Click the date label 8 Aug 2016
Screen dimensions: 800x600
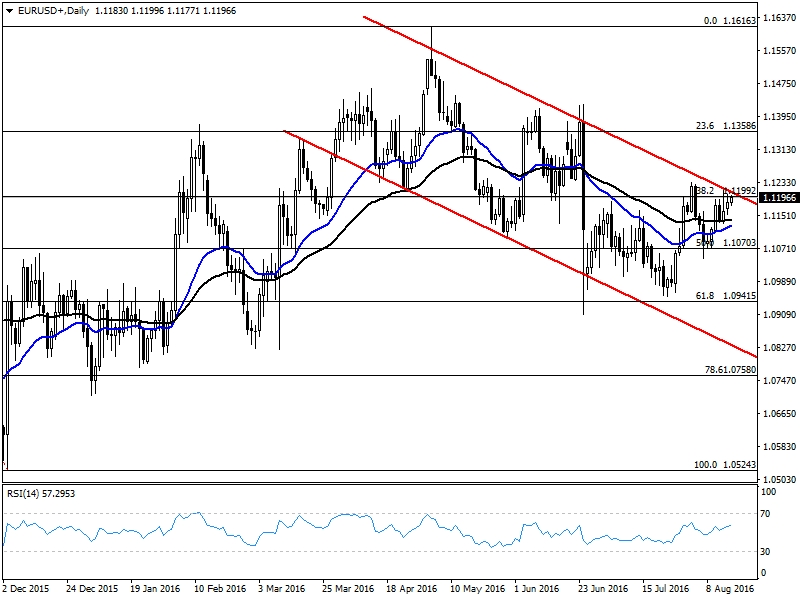(730, 588)
